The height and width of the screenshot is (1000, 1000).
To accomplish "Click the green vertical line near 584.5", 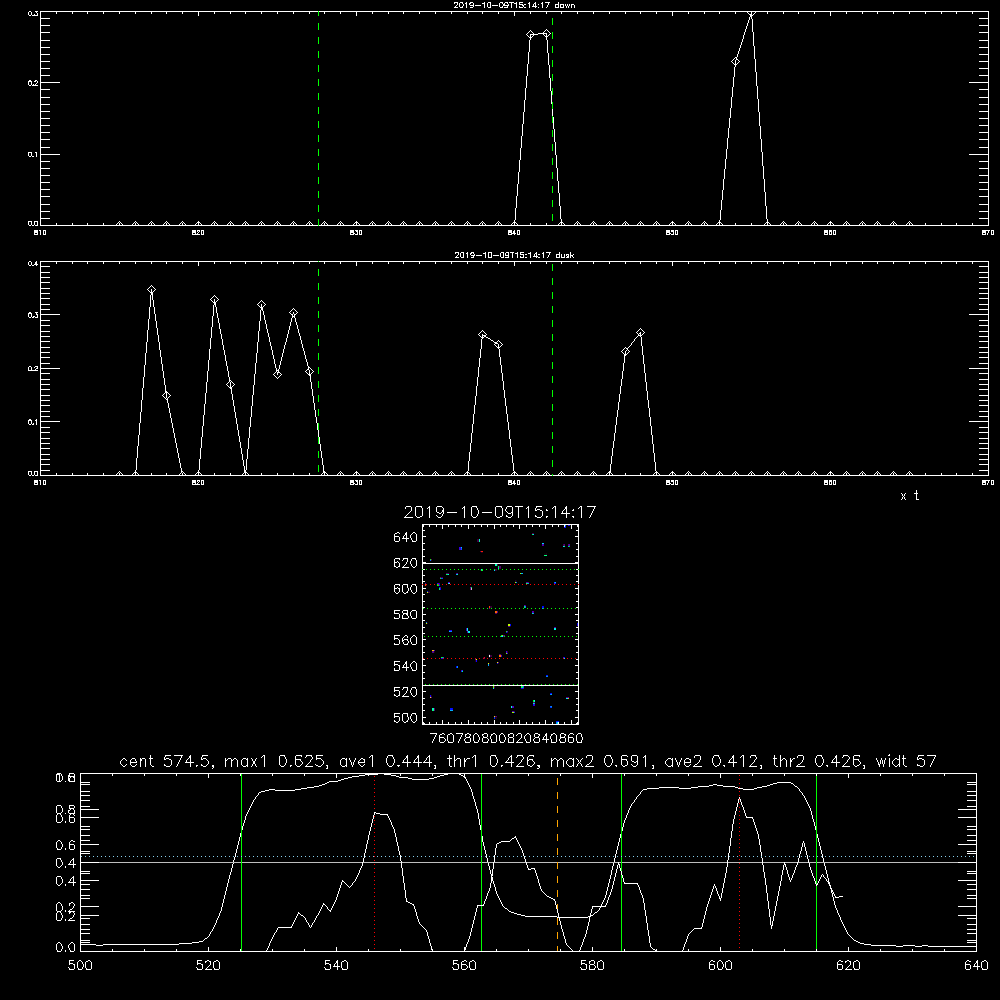I will 621,861.
